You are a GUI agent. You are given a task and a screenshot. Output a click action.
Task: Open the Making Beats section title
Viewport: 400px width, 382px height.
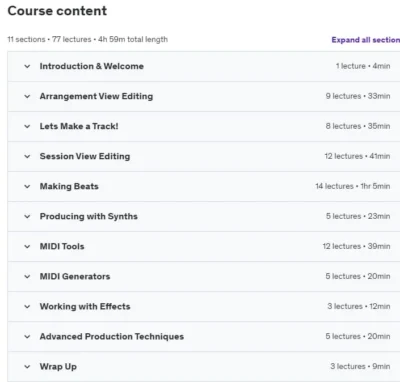(x=69, y=186)
